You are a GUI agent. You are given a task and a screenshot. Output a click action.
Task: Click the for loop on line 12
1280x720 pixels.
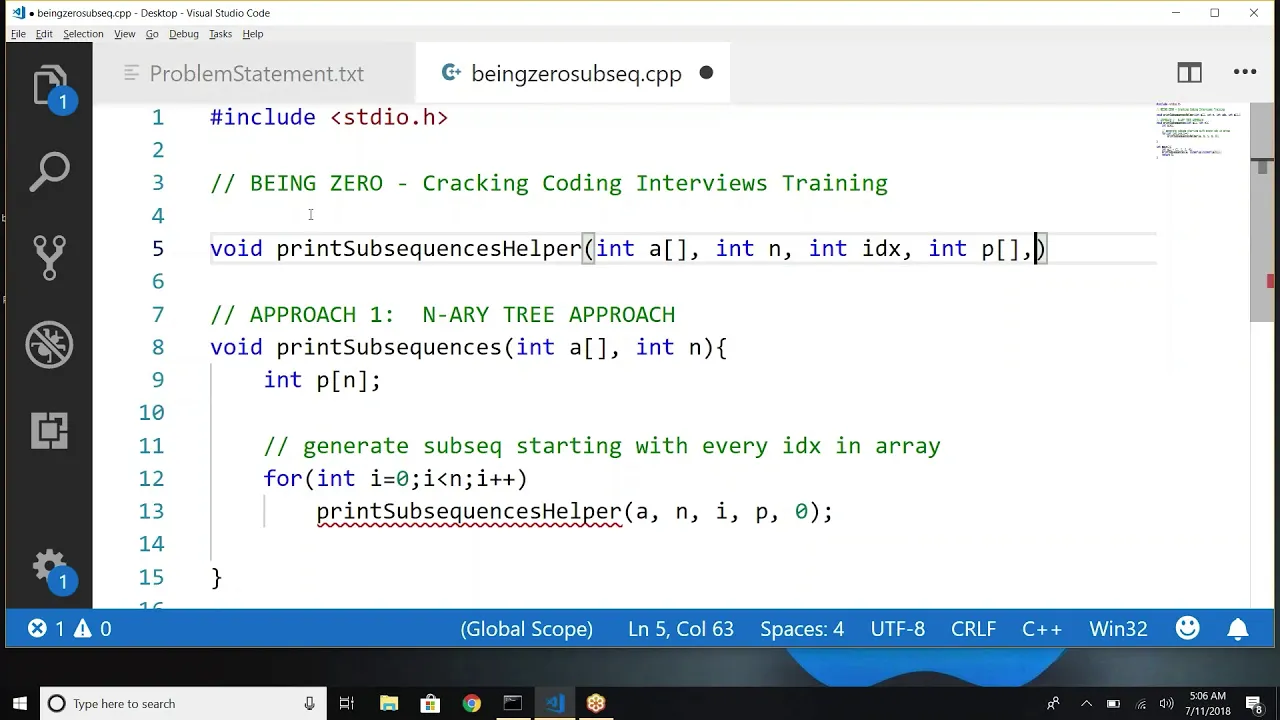click(x=395, y=479)
